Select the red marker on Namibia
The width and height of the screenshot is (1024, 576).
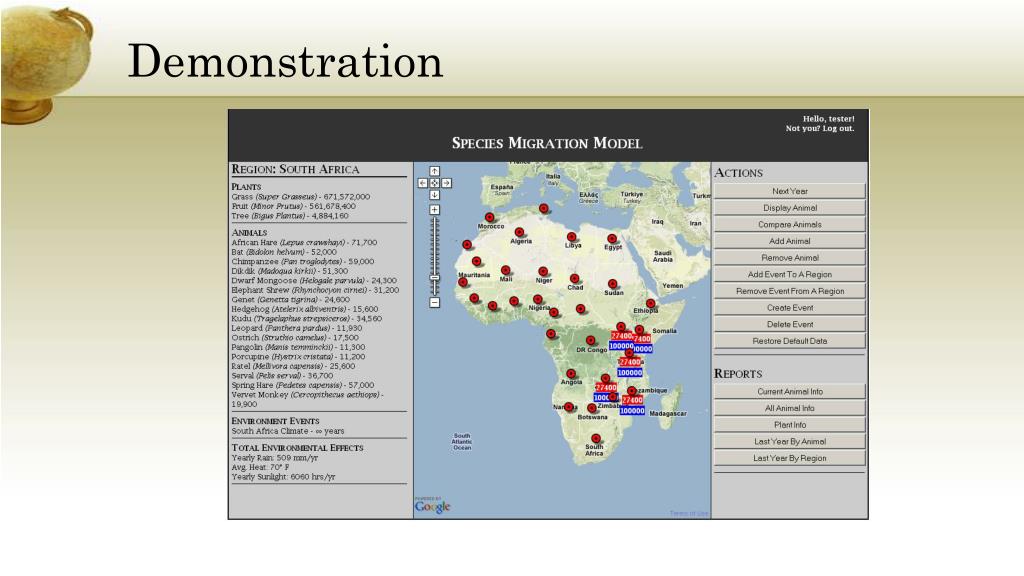[x=569, y=407]
